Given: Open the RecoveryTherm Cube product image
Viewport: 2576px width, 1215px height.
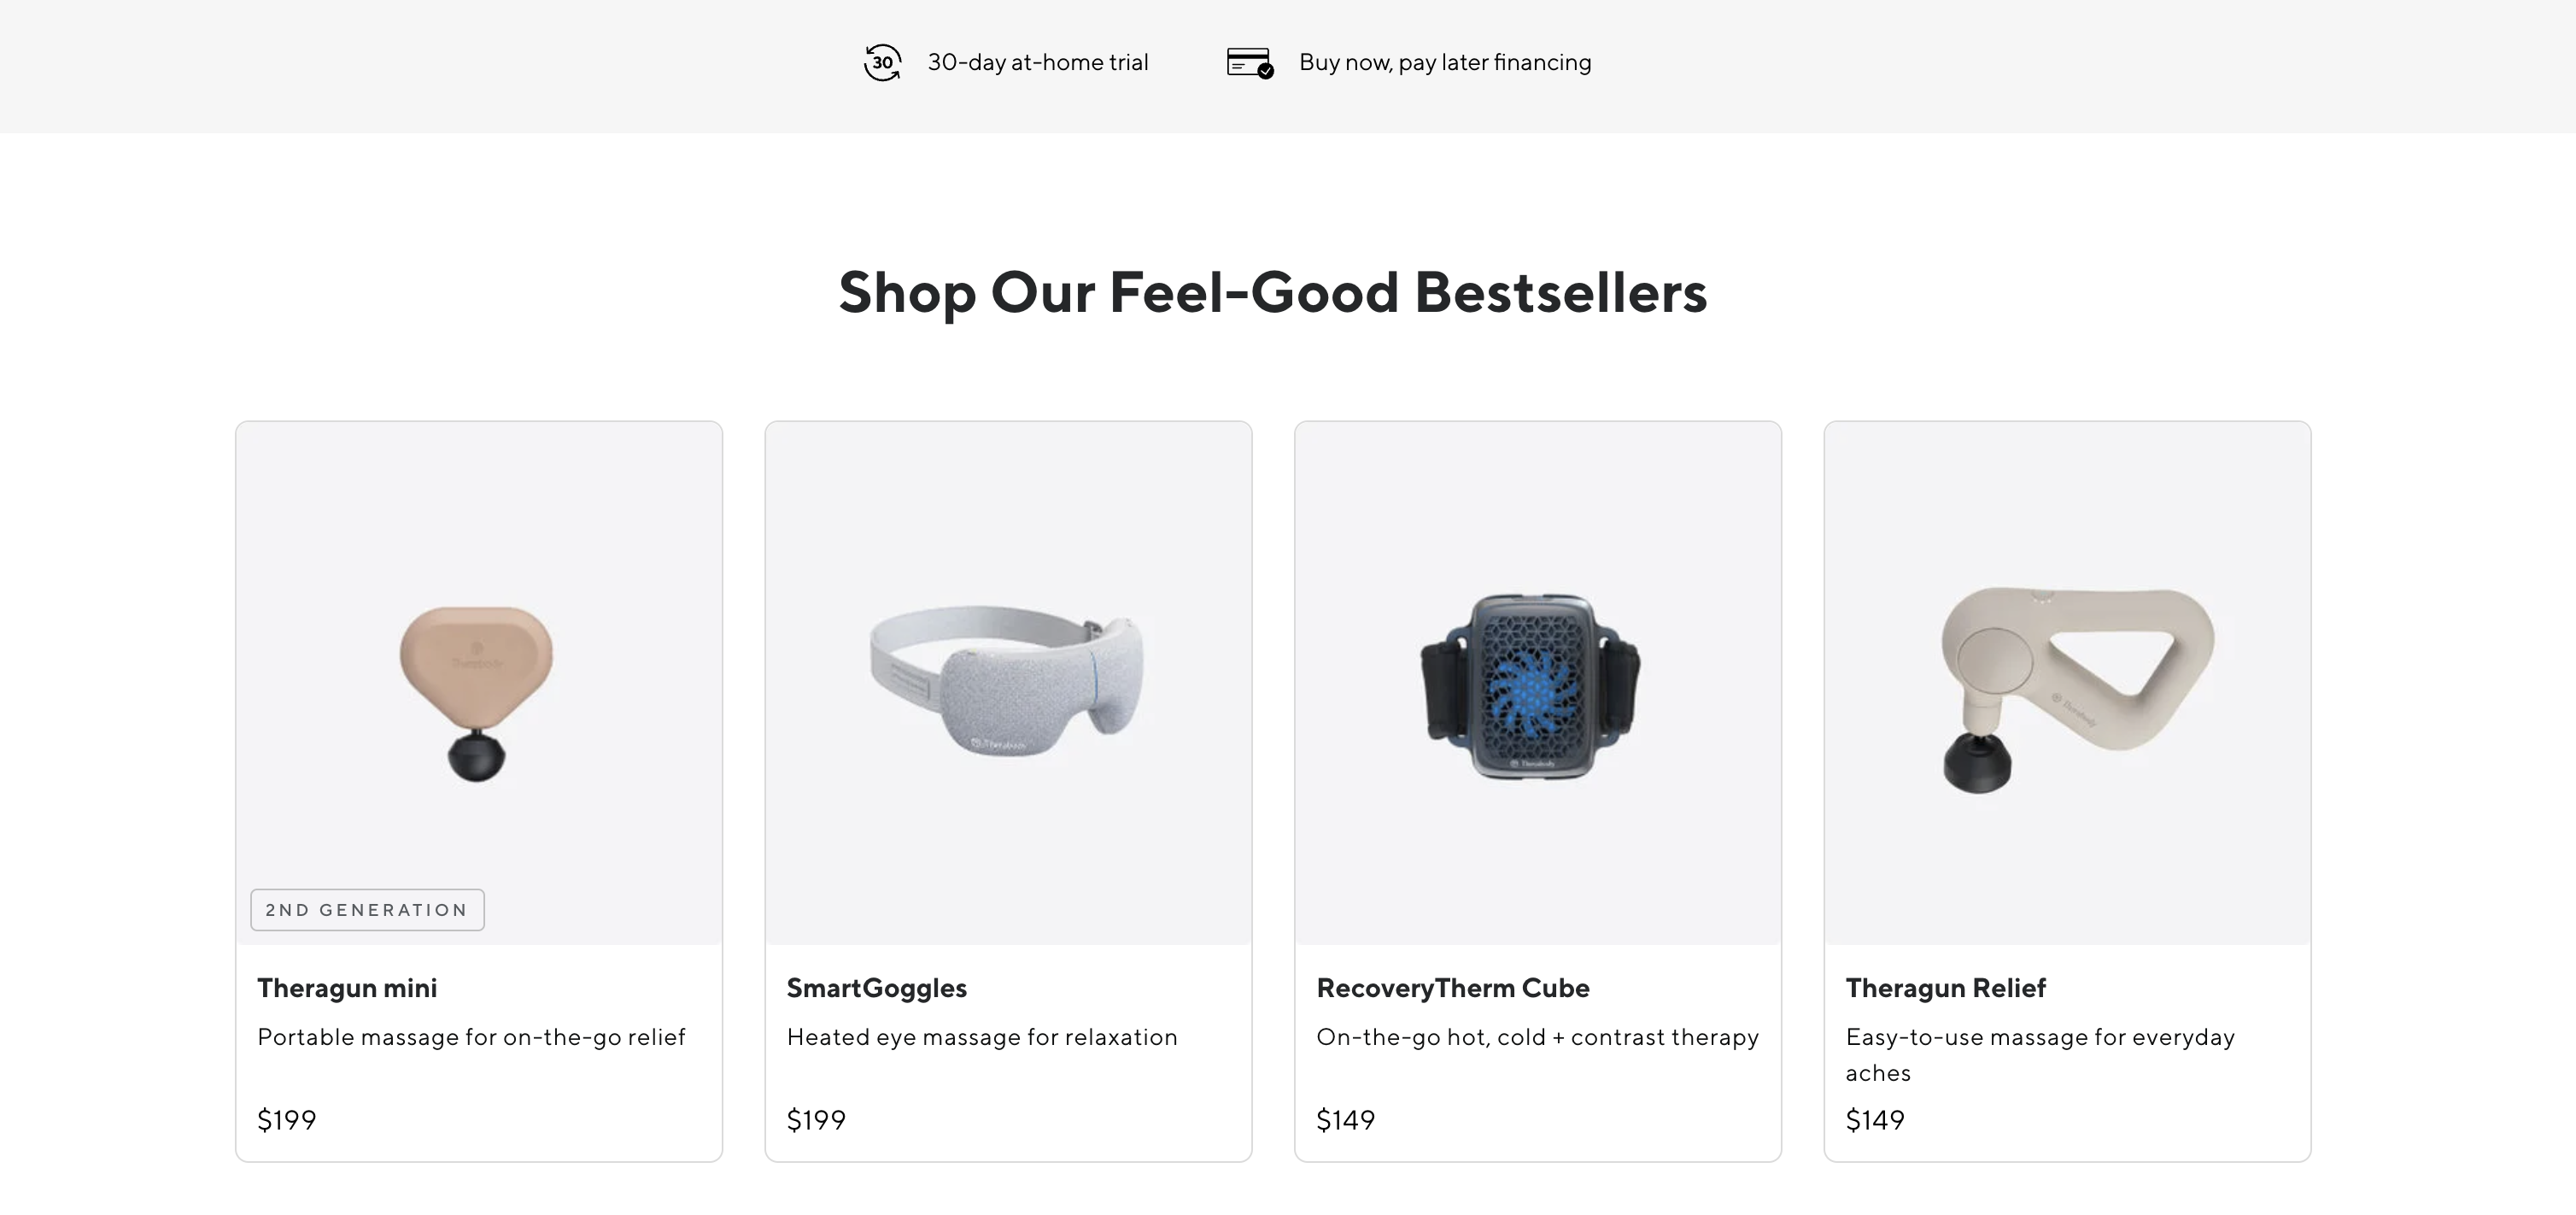Looking at the screenshot, I should (x=1538, y=683).
